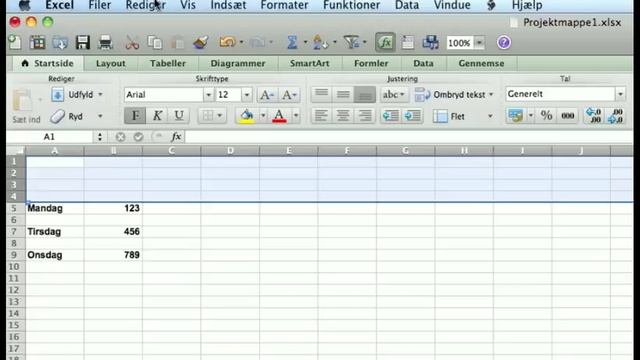Switch to the Tabeller ribbon tab
640x360 pixels.
(168, 64)
